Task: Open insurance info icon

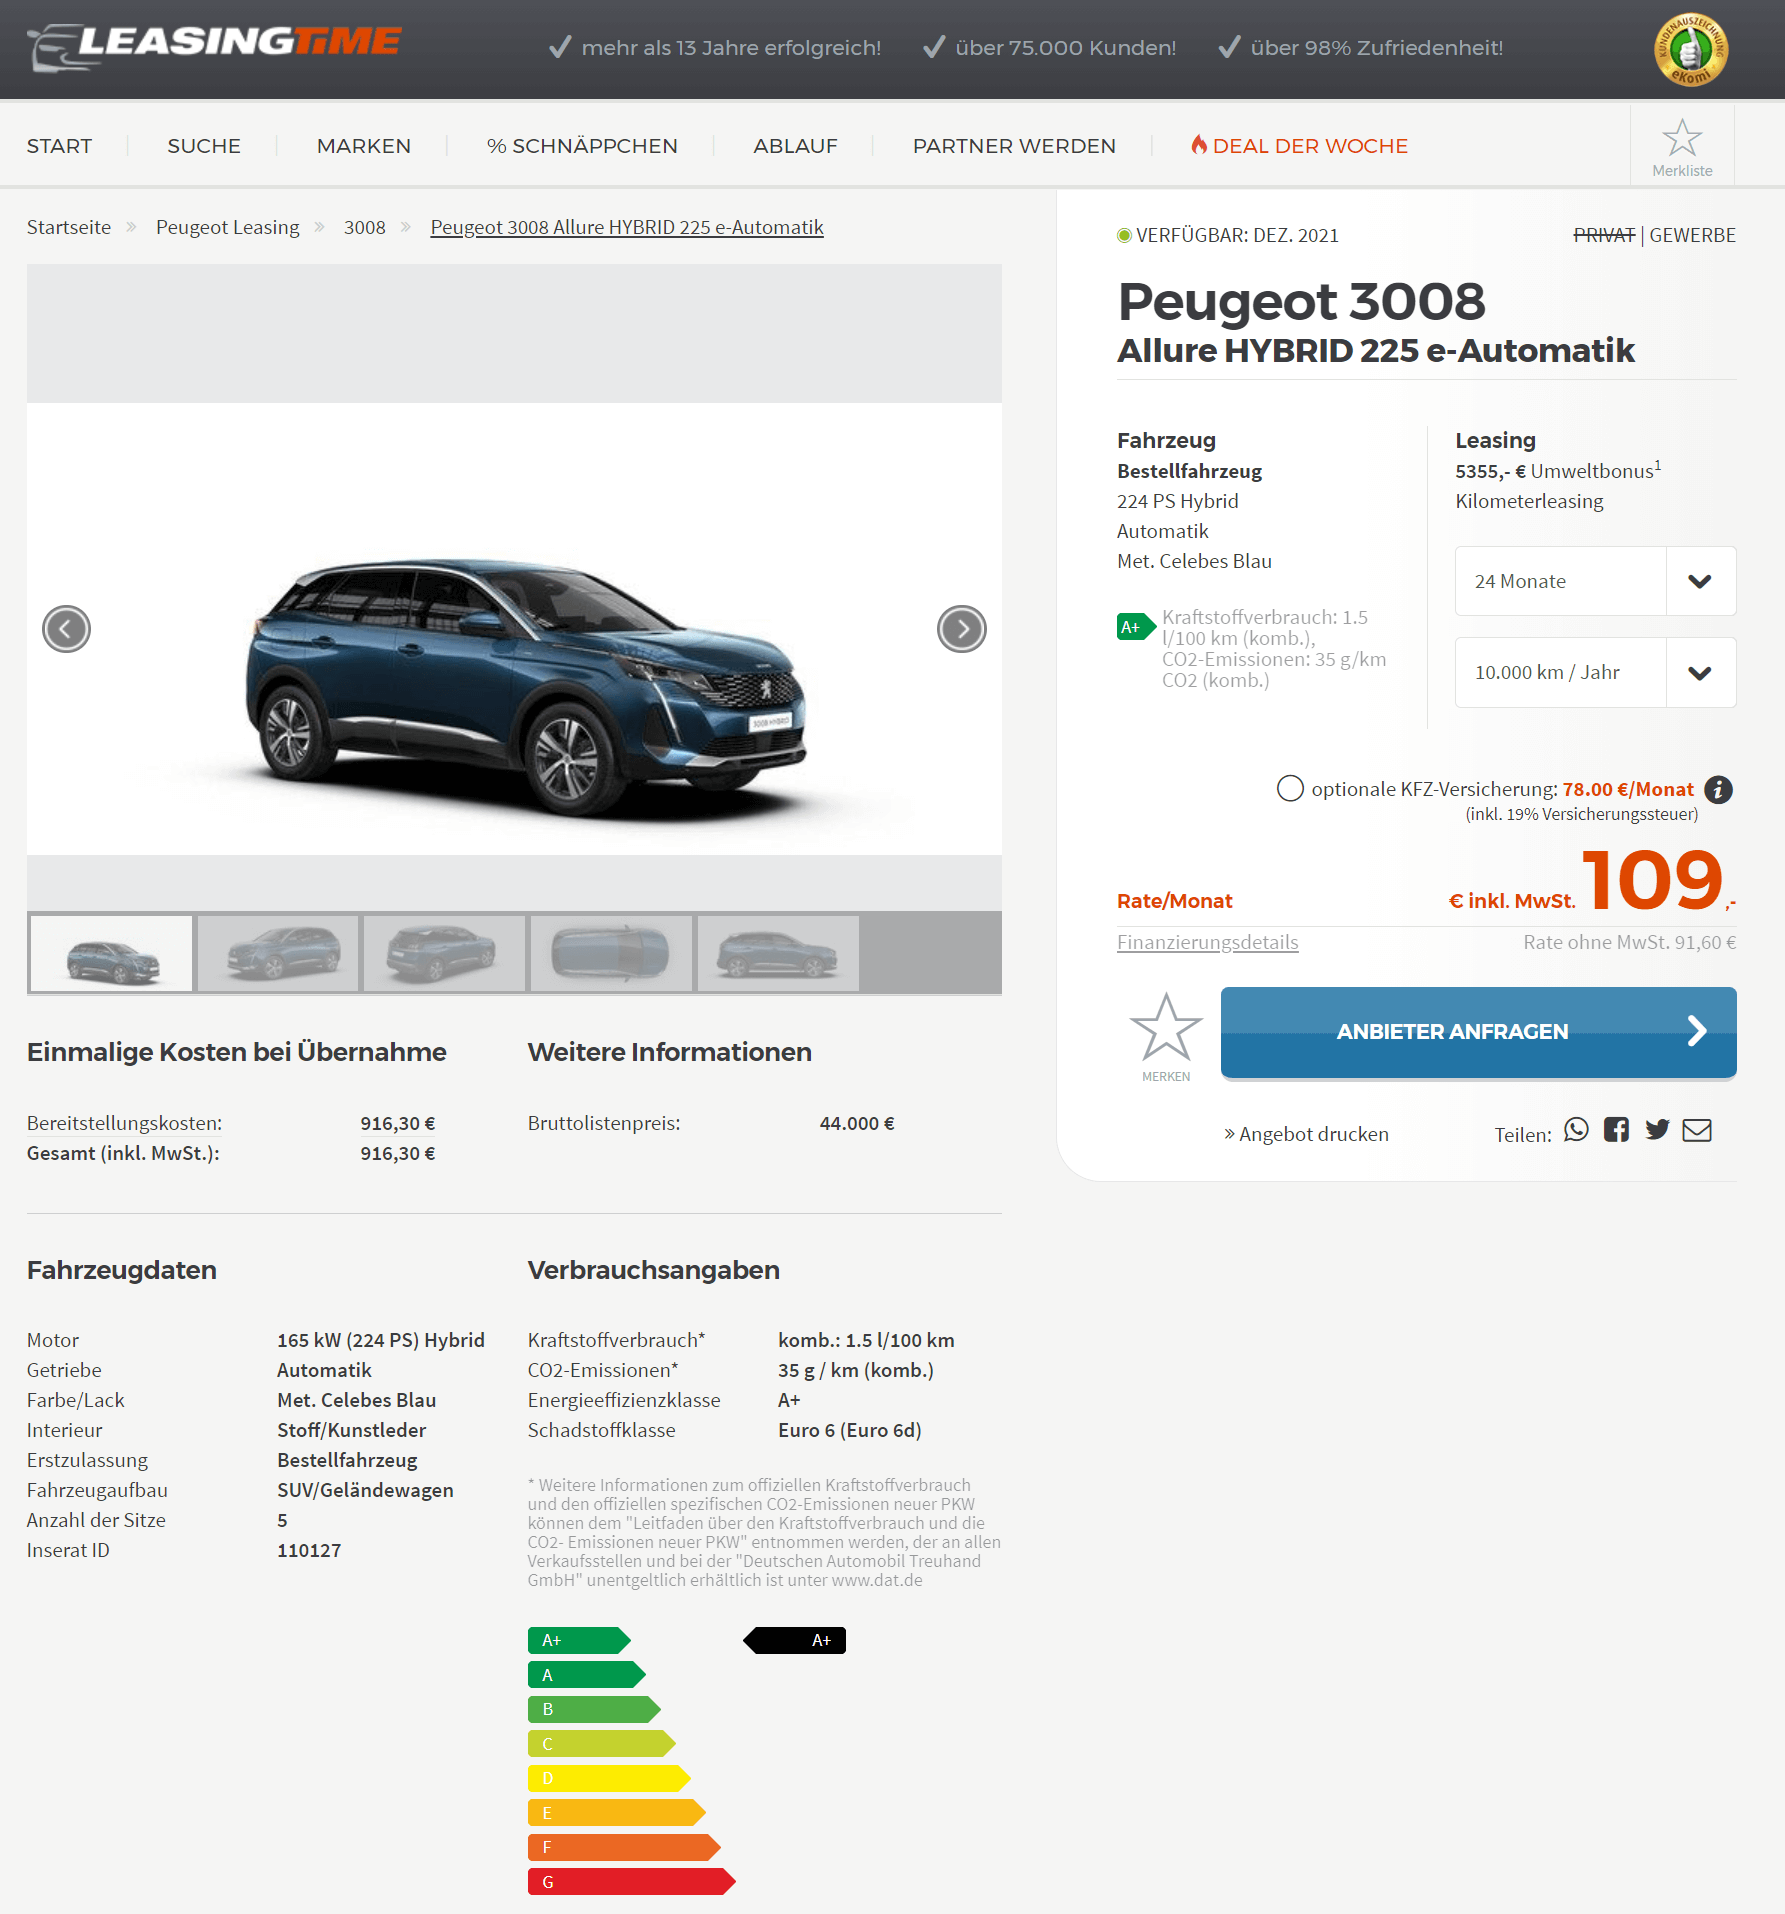Action: point(1718,790)
